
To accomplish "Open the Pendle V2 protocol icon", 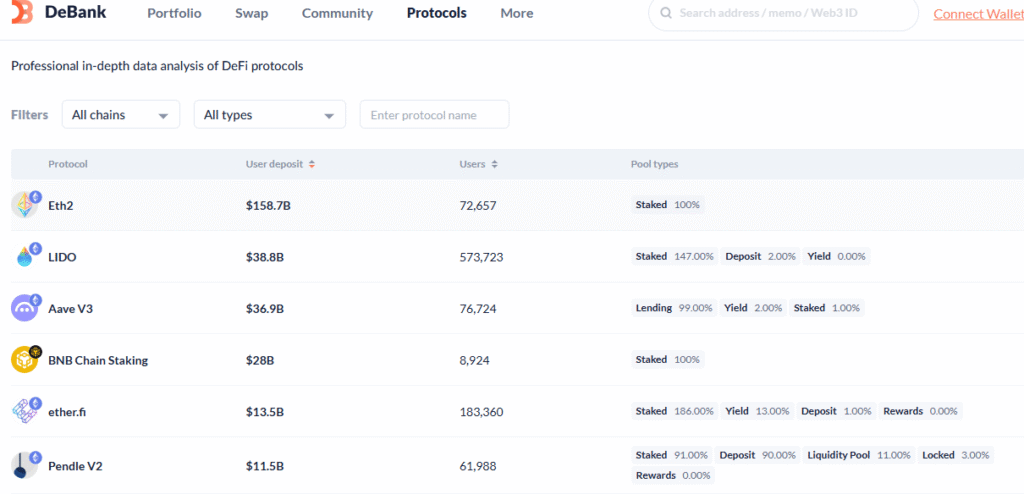I will tap(26, 465).
